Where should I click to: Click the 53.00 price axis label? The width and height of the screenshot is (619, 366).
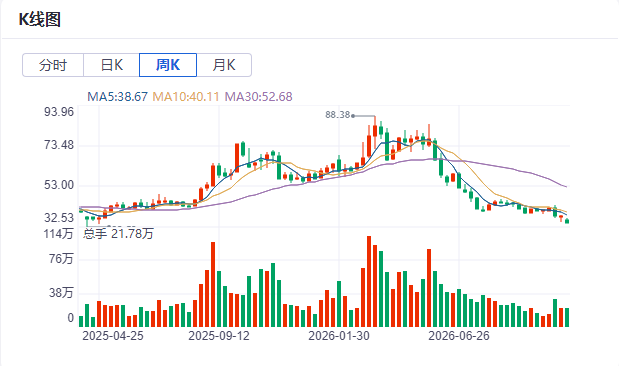[59, 185]
